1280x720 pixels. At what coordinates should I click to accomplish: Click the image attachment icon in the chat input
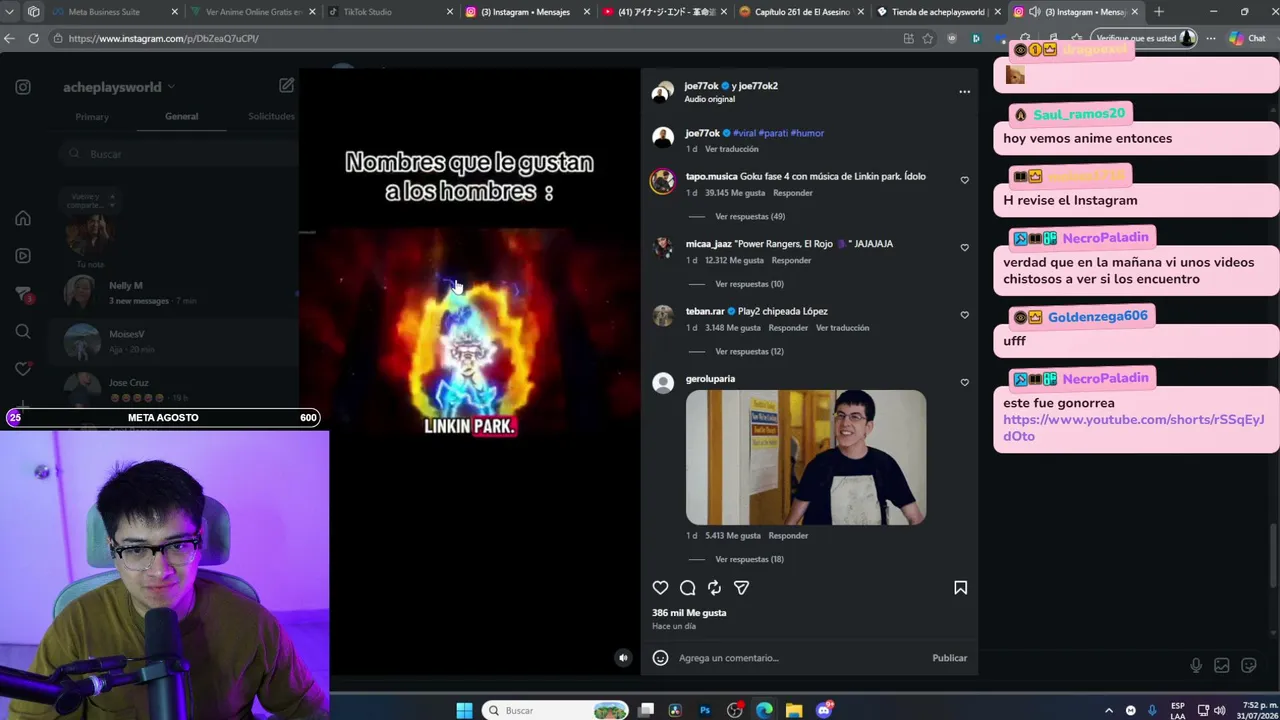pyautogui.click(x=1222, y=666)
